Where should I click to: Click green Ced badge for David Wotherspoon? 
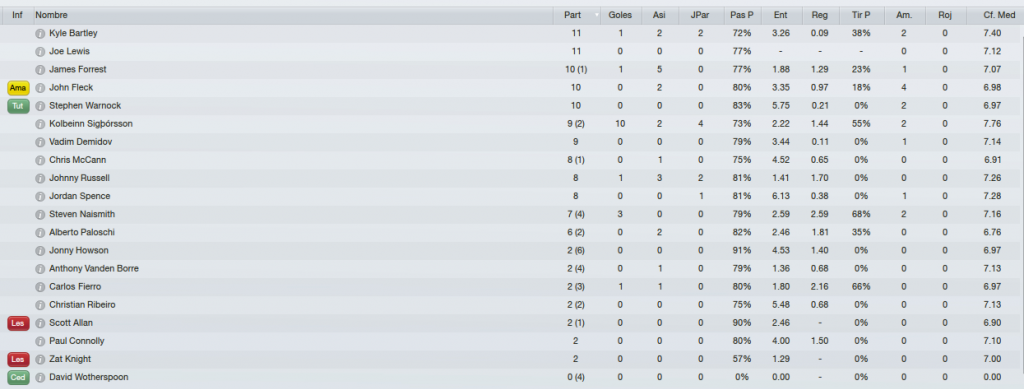(18, 377)
